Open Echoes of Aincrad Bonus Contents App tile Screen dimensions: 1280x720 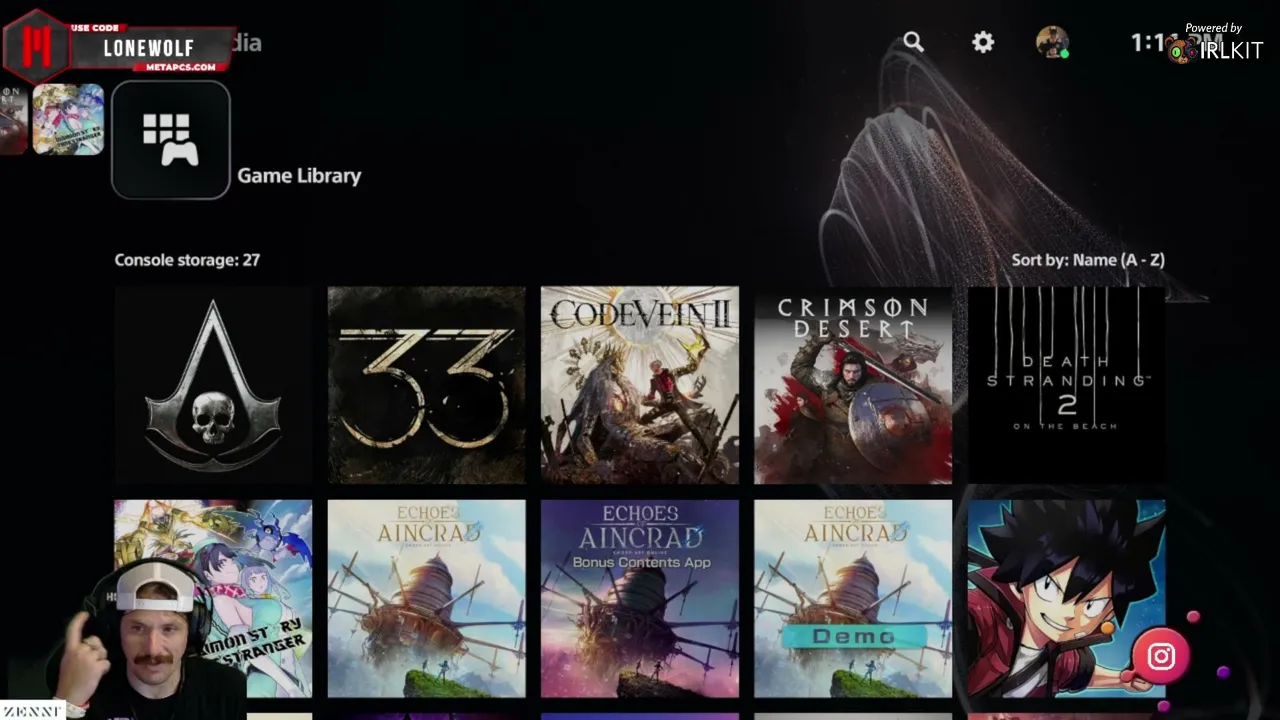click(x=640, y=598)
